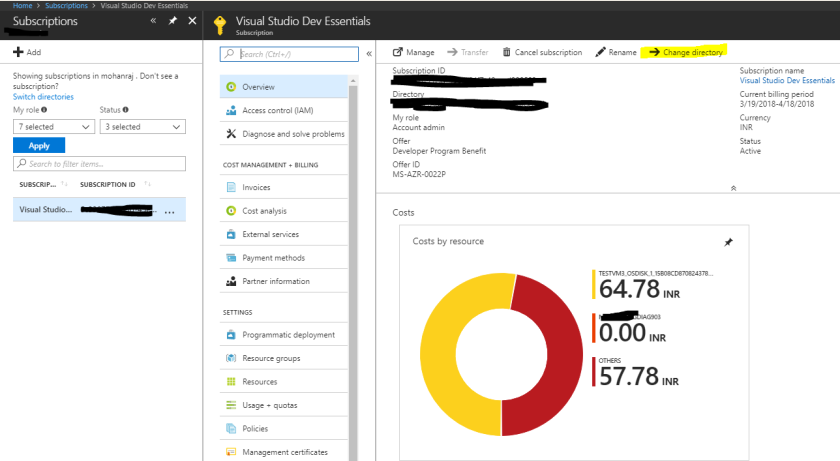Click the Resources grid icon
This screenshot has height=461, width=840.
[231, 382]
